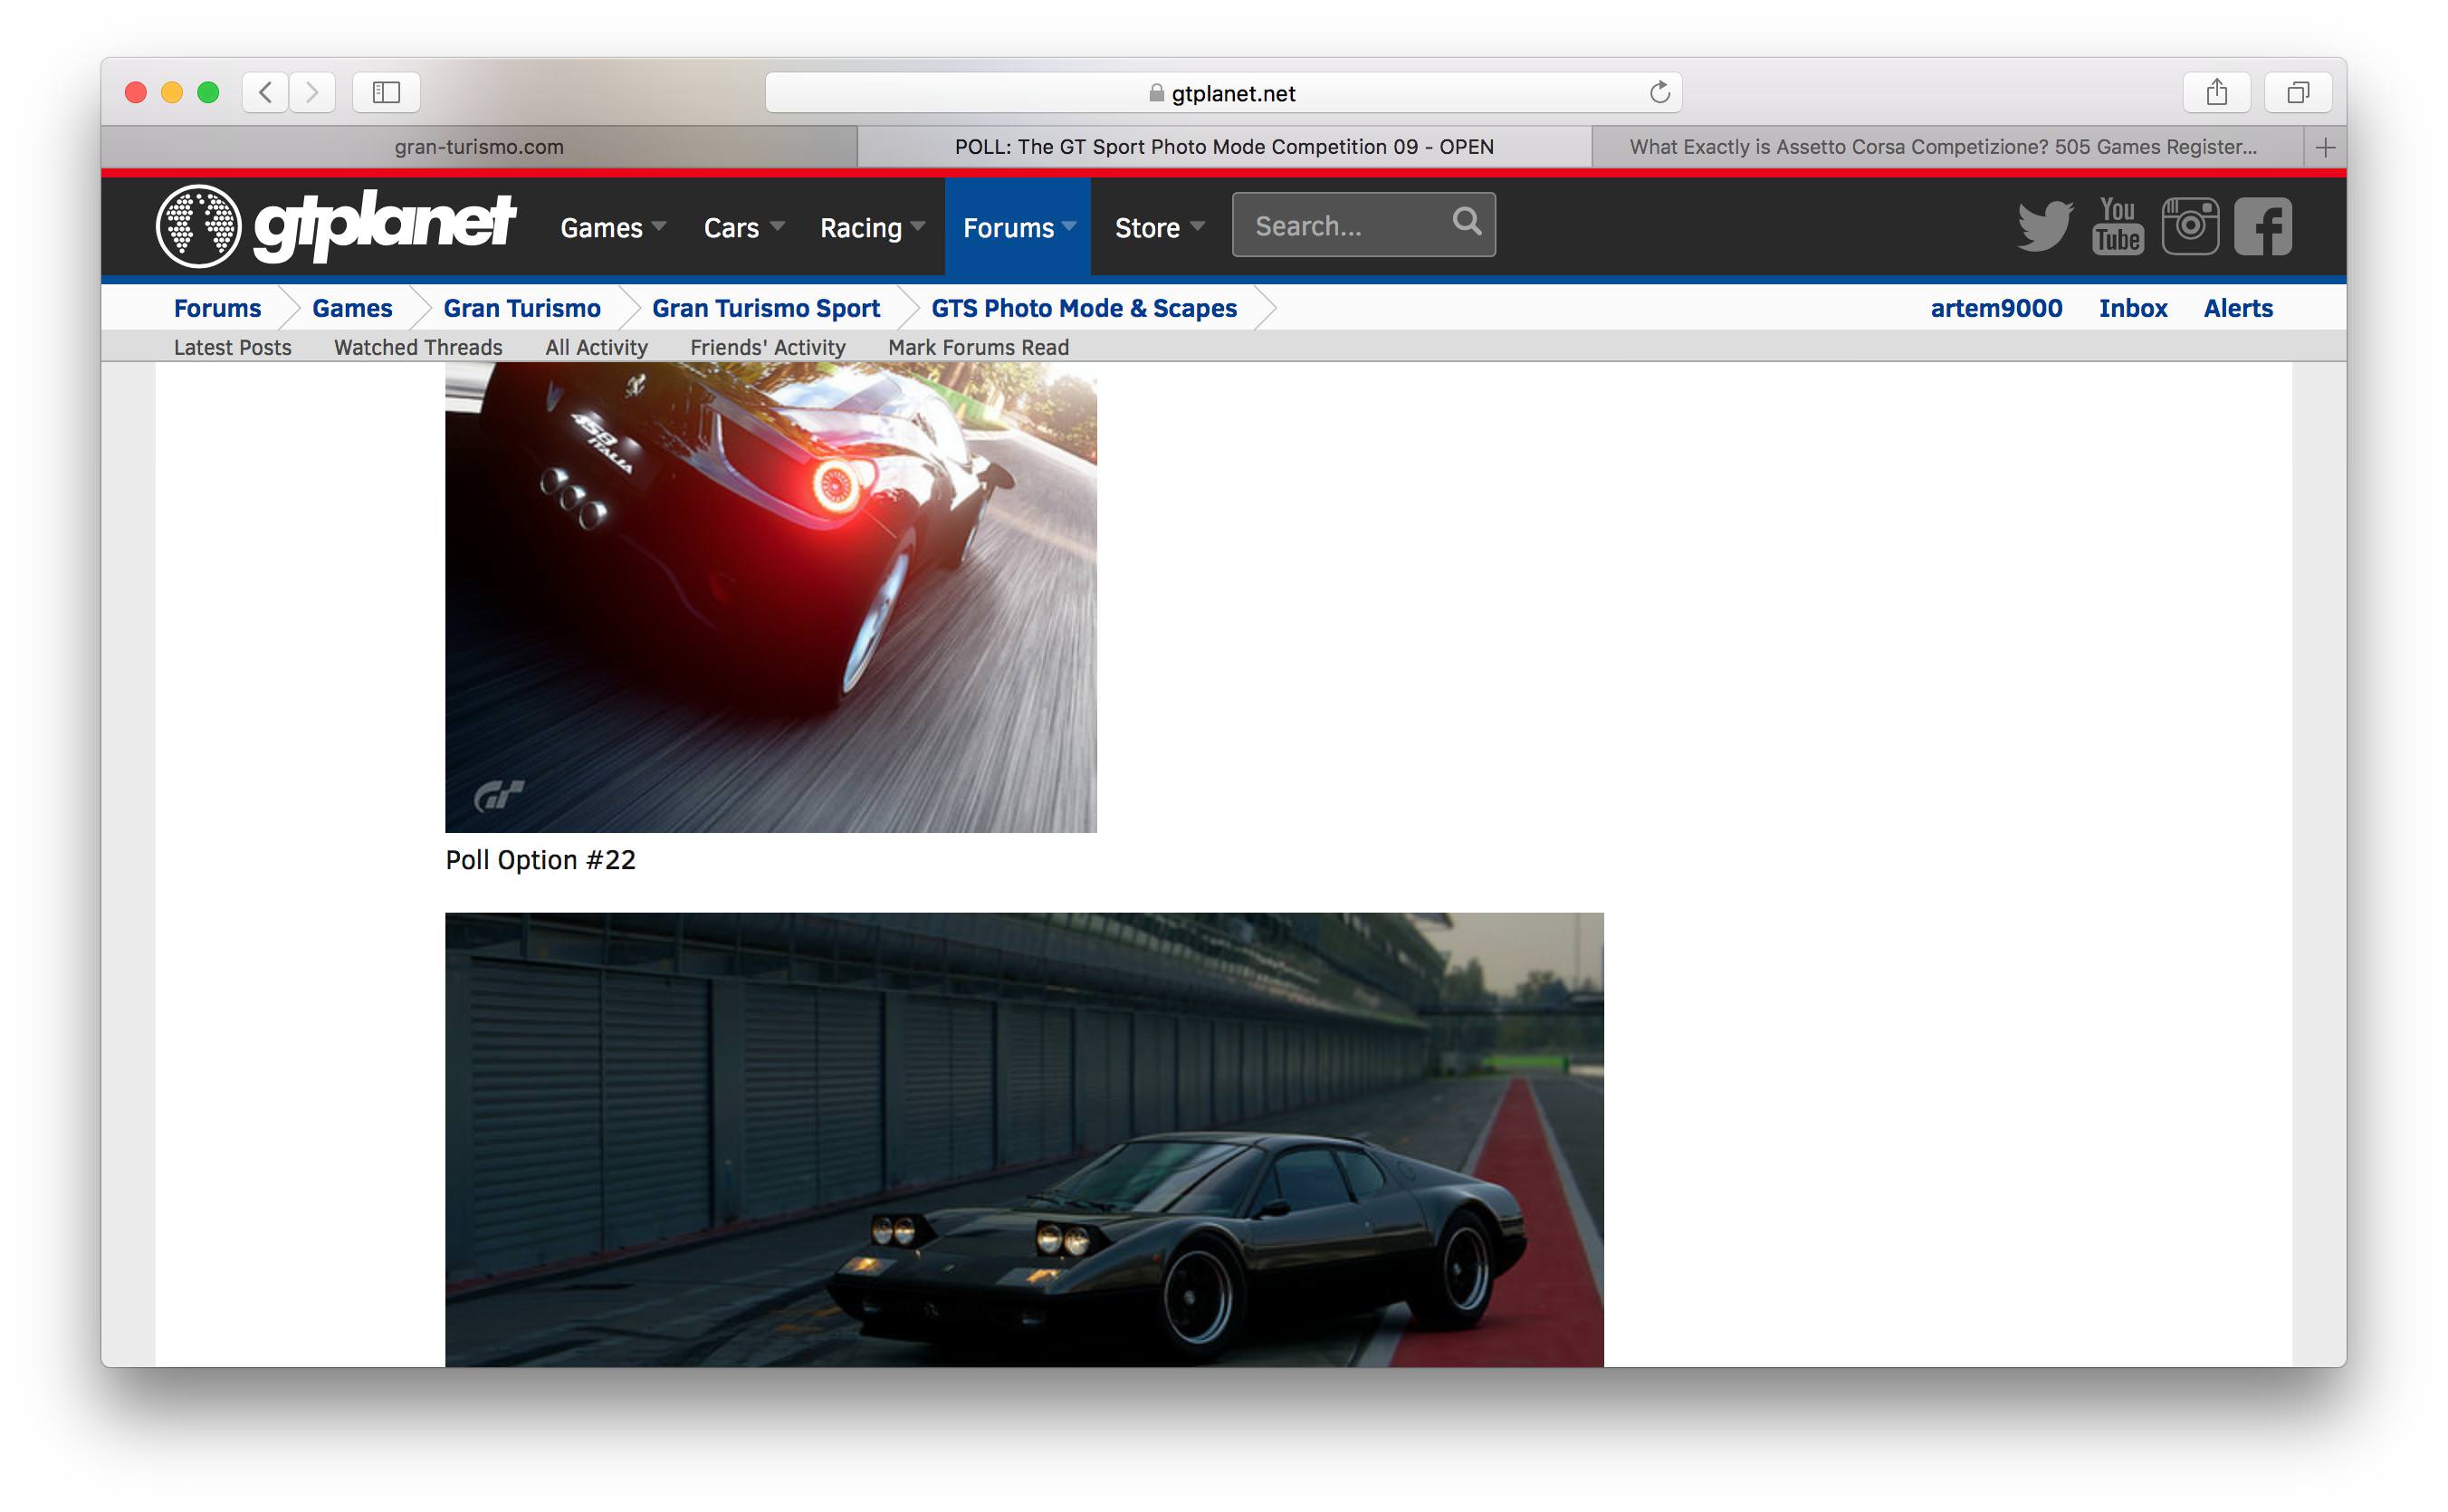
Task: Open the Safari share button
Action: coord(2217,92)
